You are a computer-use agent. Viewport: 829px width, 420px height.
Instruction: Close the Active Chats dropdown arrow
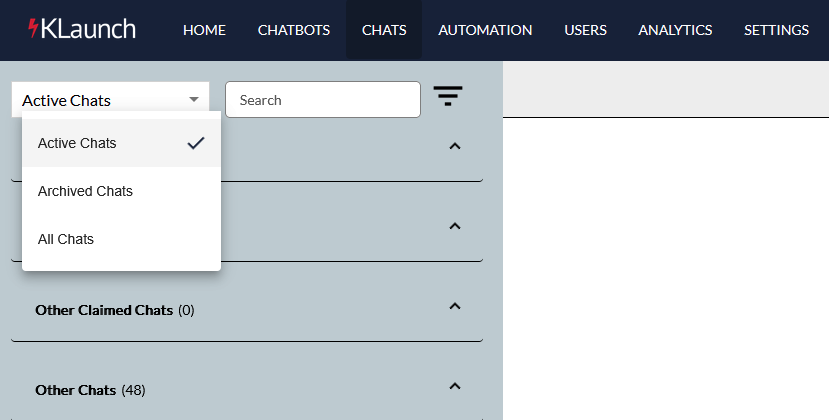coord(194,99)
